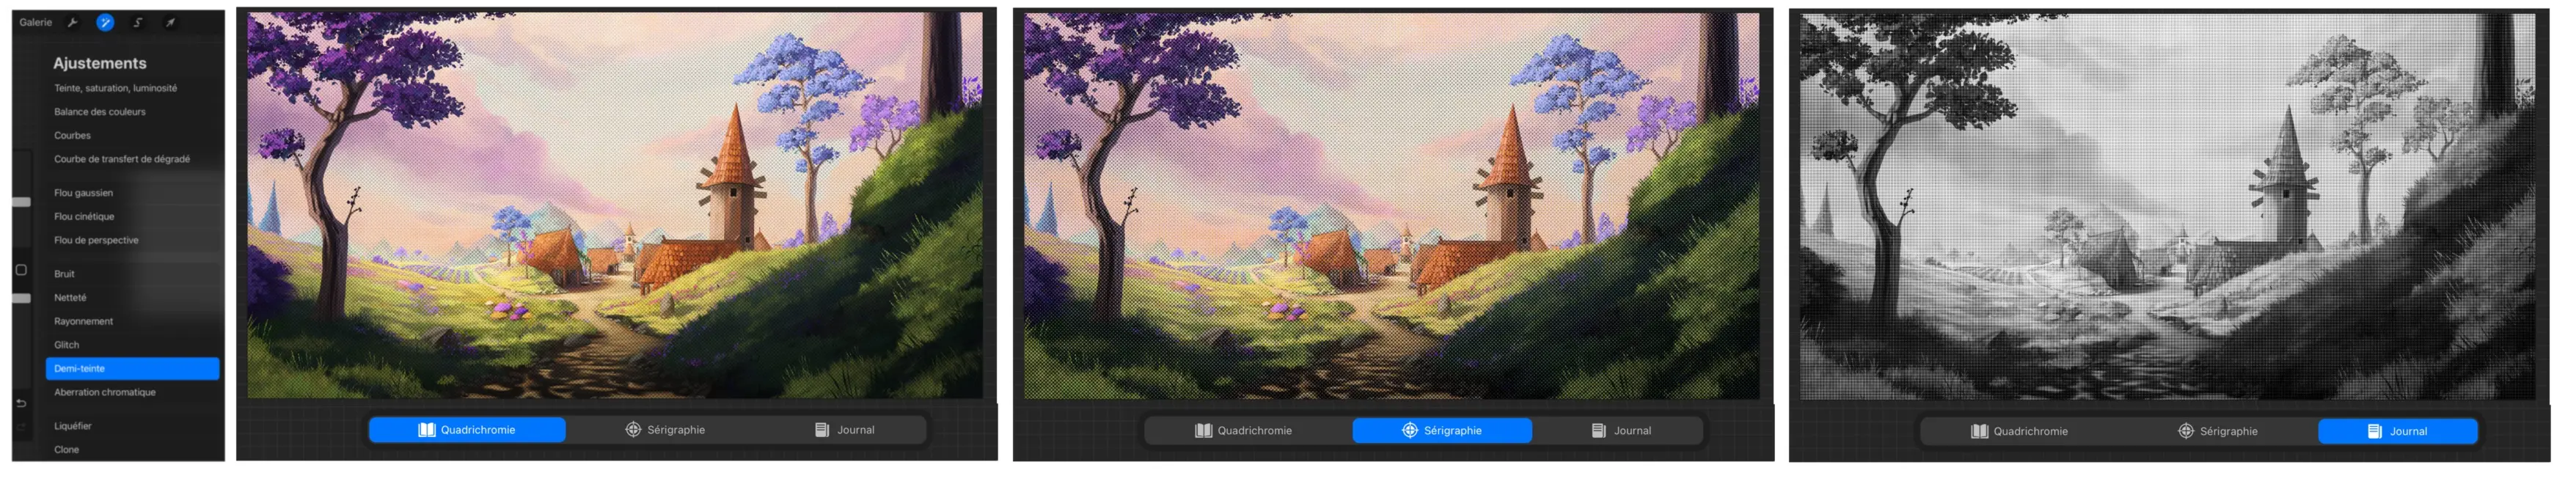
Task: Select Aberration chromatique from the list
Action: pyautogui.click(x=105, y=392)
